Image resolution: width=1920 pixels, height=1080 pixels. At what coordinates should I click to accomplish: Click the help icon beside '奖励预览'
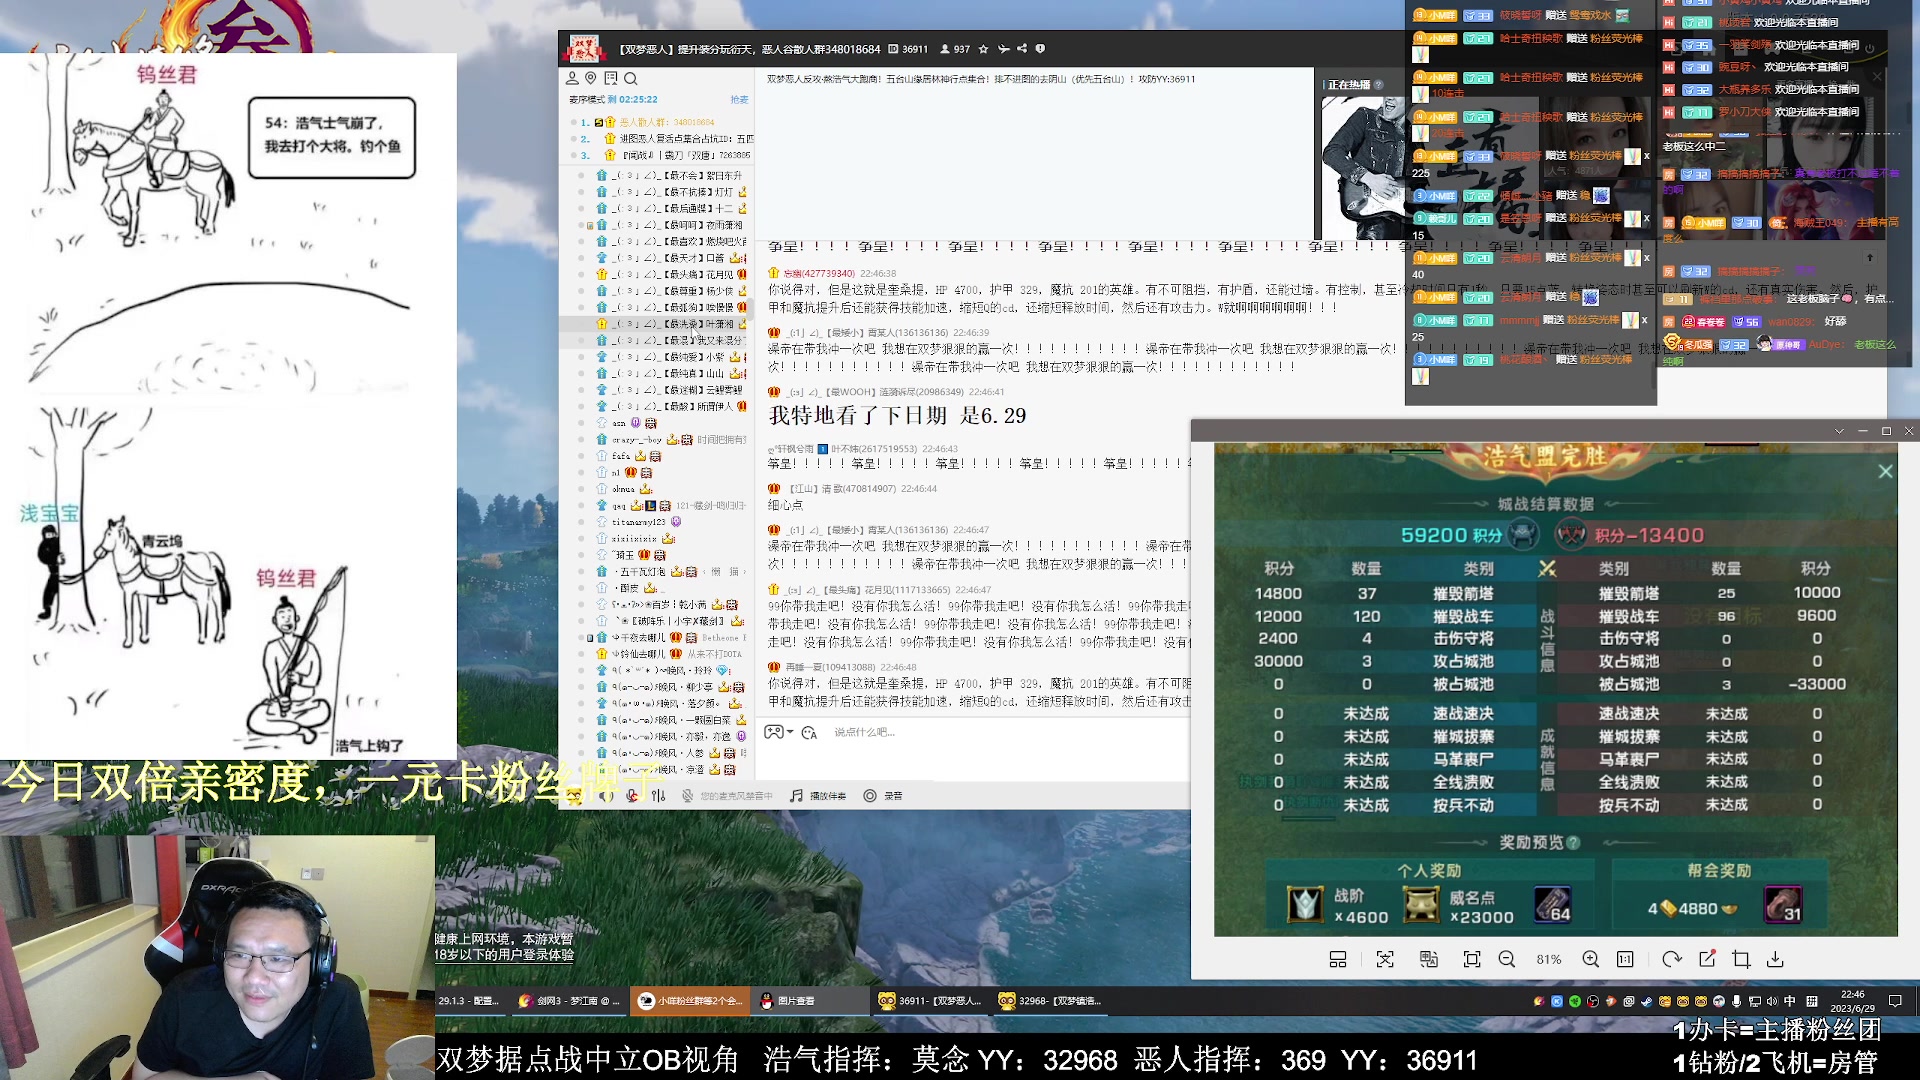tap(1573, 843)
